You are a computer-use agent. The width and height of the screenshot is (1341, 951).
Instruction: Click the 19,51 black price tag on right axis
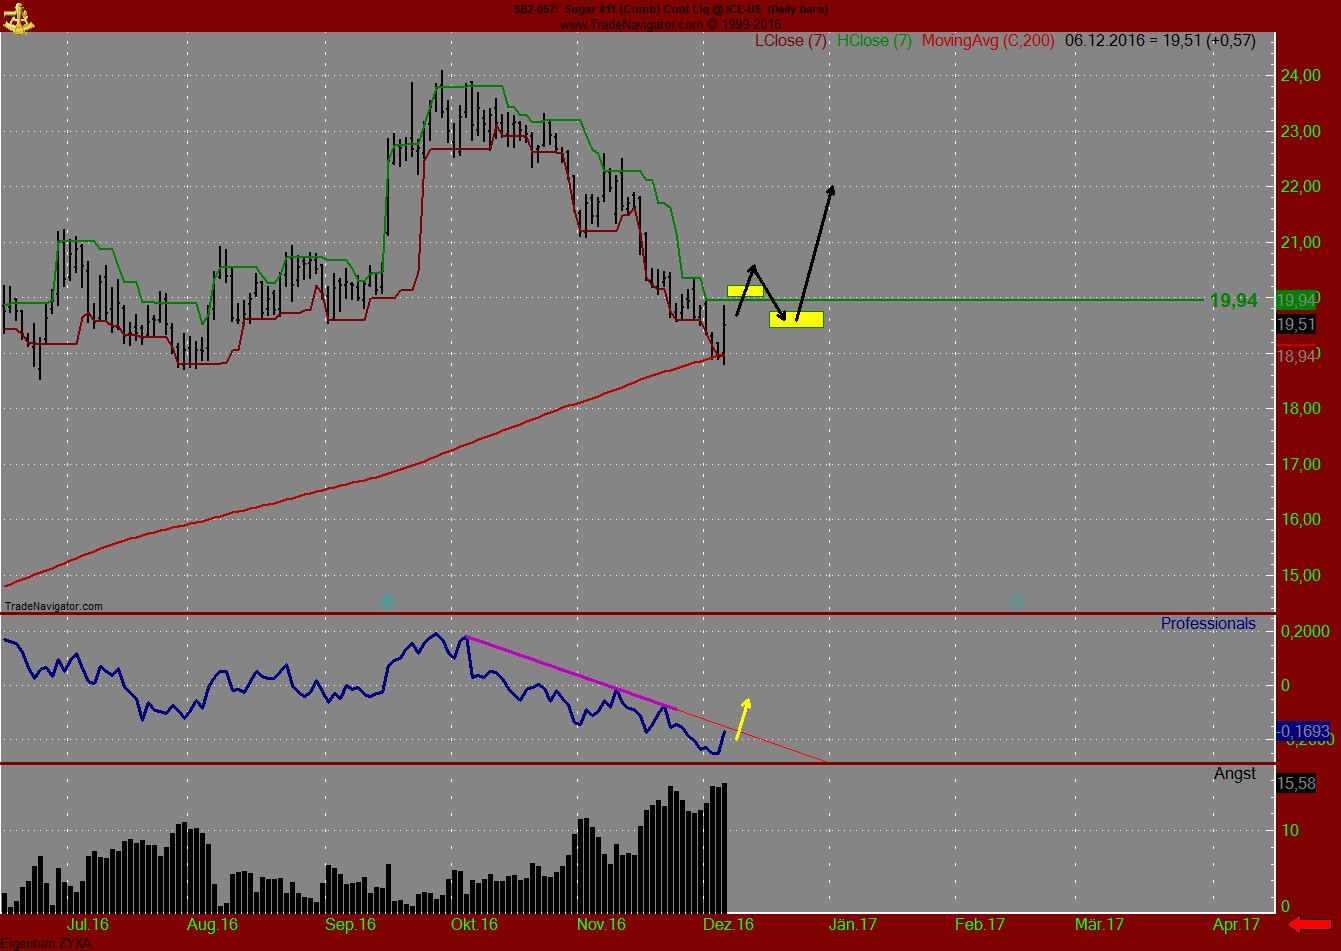[x=1297, y=325]
